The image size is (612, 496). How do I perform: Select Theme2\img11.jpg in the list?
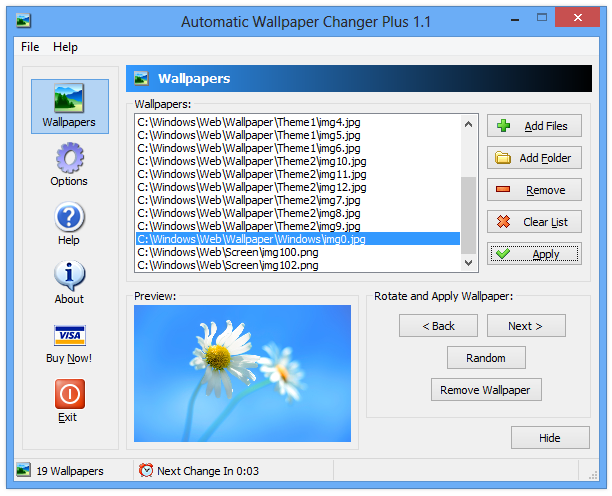(298, 174)
